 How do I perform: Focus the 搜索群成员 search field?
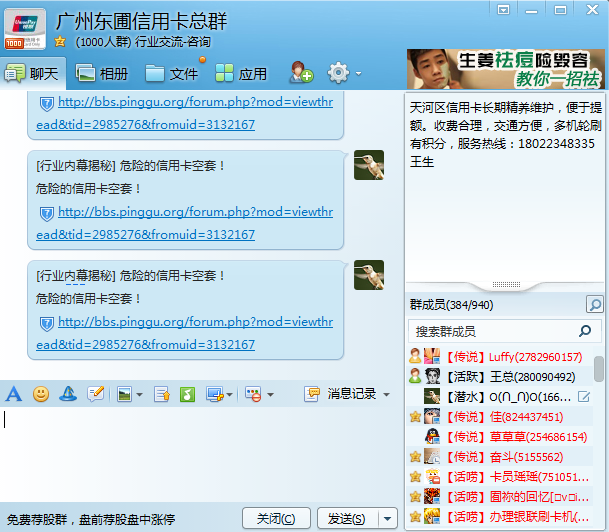pos(505,331)
